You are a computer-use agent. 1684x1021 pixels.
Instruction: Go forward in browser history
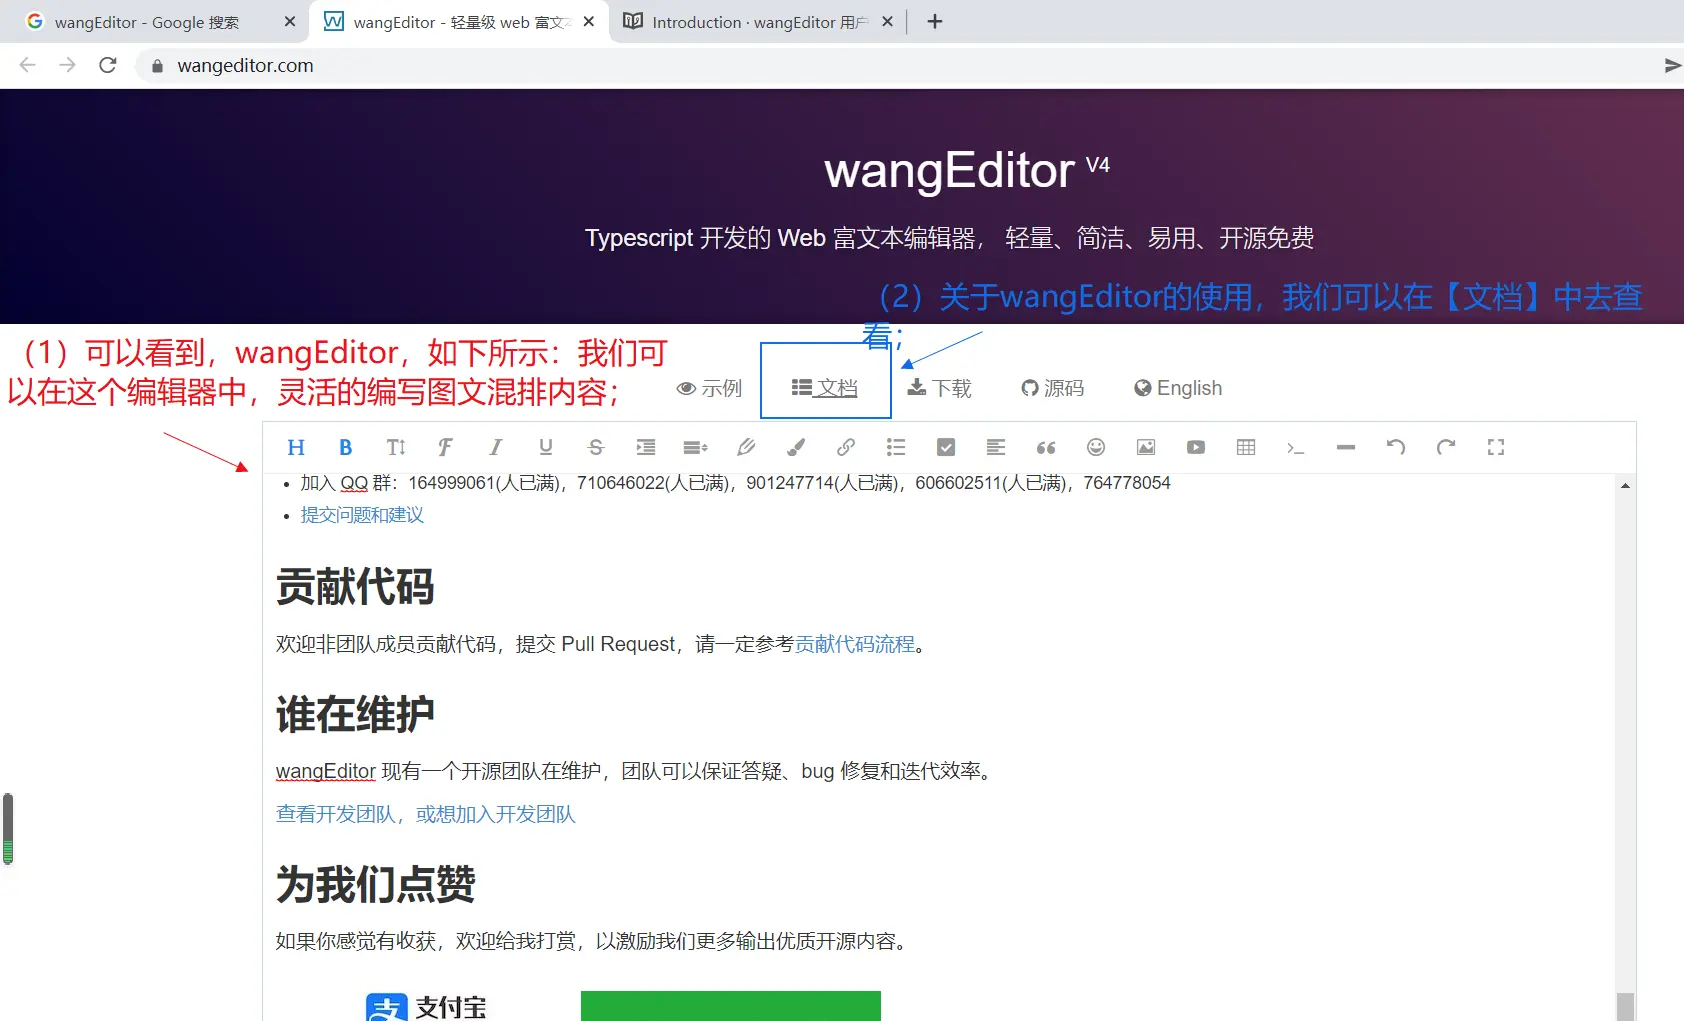(x=67, y=65)
